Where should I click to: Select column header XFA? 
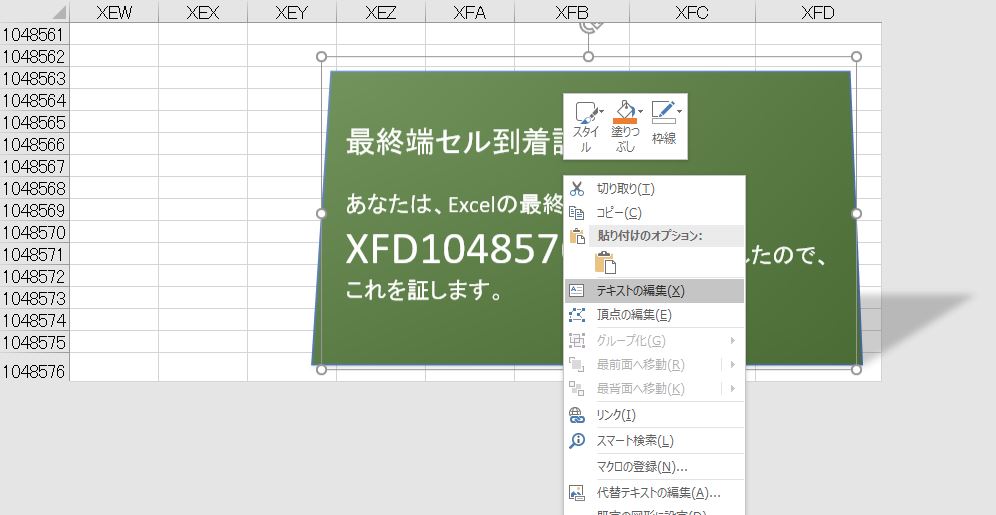(470, 12)
